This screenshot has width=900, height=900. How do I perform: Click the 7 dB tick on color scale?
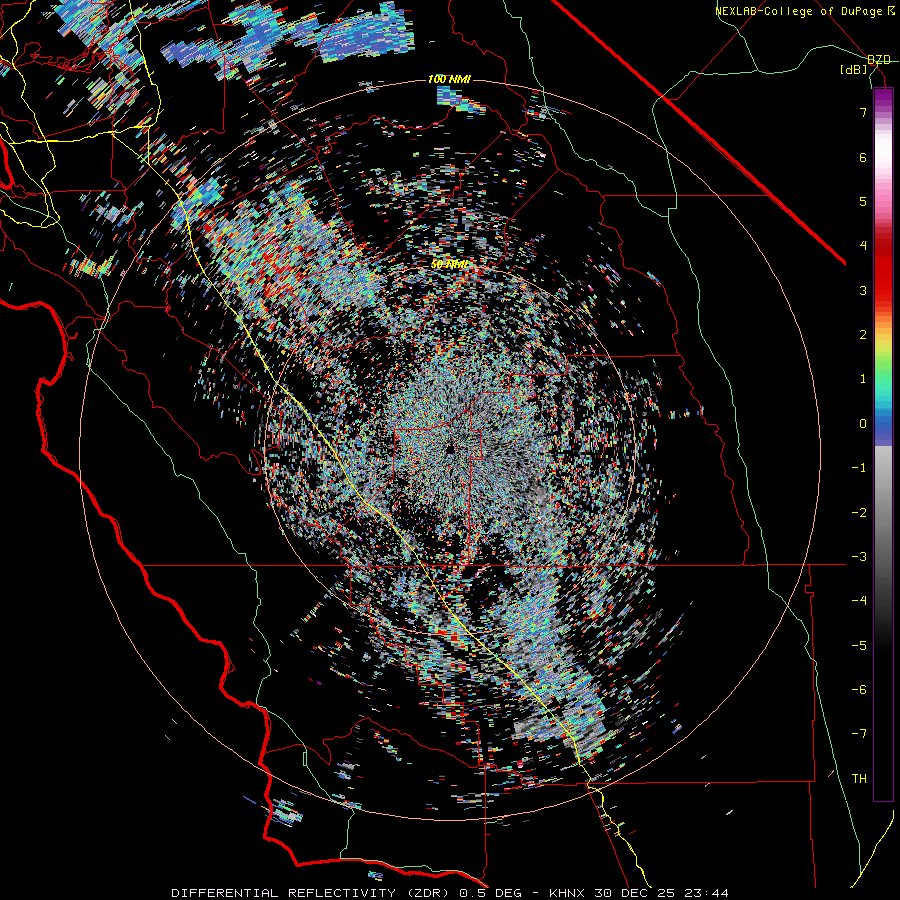(863, 112)
